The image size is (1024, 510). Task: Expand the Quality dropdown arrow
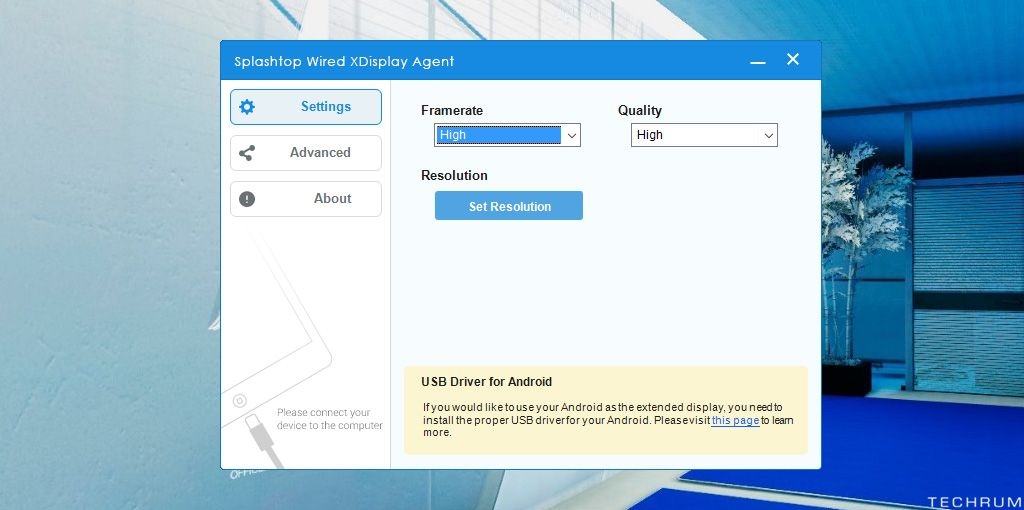[769, 135]
